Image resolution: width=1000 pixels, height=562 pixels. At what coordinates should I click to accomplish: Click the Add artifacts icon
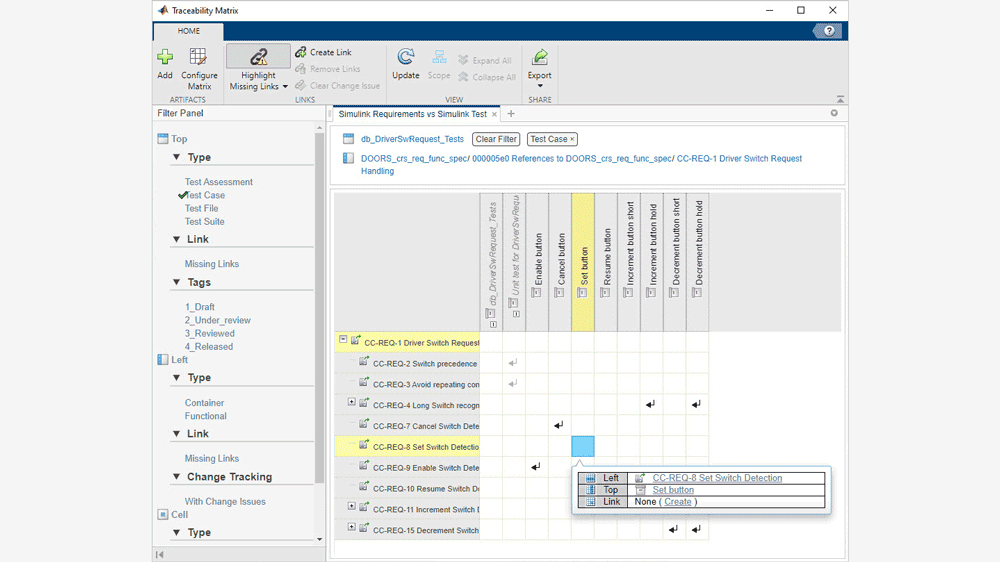pyautogui.click(x=165, y=58)
